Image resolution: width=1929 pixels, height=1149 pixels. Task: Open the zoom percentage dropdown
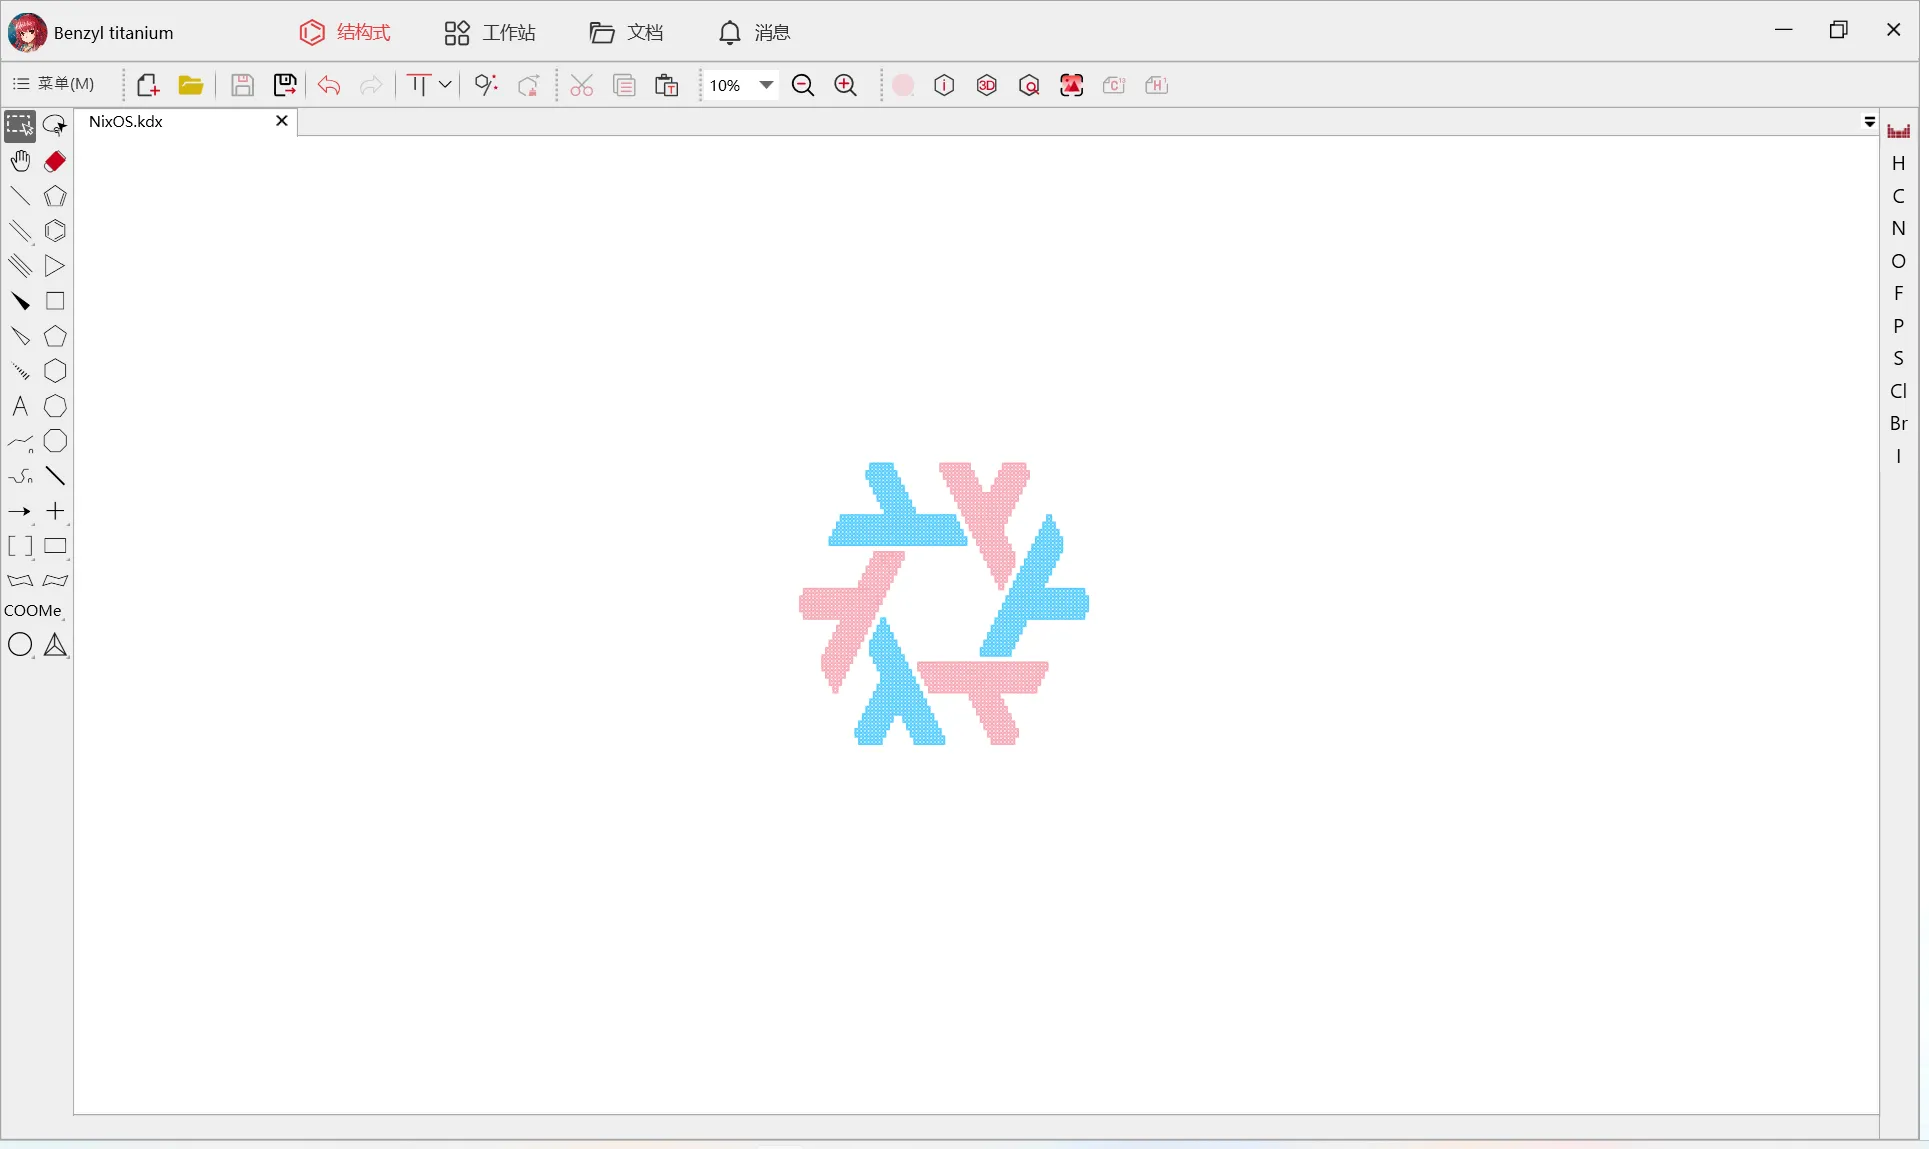[742, 85]
